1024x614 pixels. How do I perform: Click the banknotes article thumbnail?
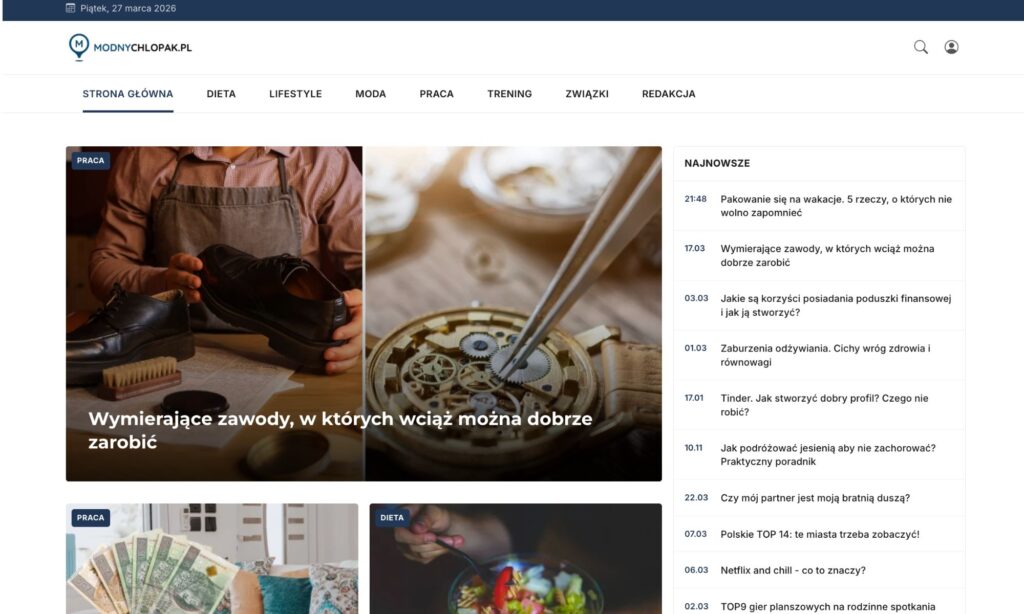[x=212, y=558]
